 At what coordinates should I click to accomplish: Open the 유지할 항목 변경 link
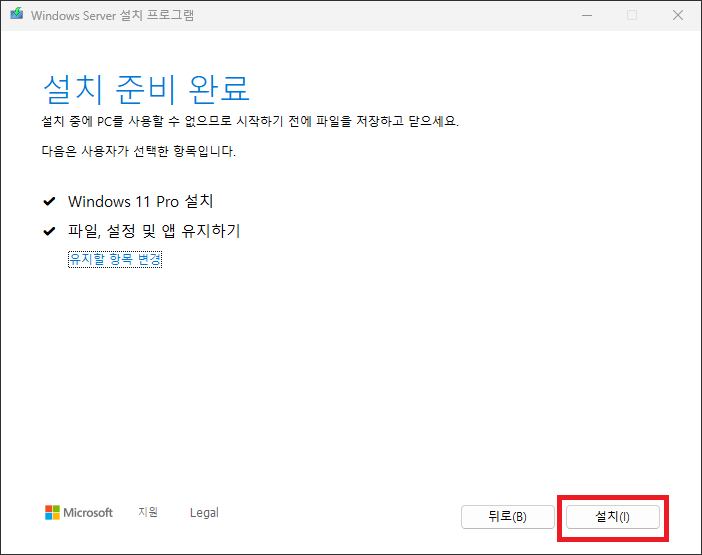(x=115, y=259)
